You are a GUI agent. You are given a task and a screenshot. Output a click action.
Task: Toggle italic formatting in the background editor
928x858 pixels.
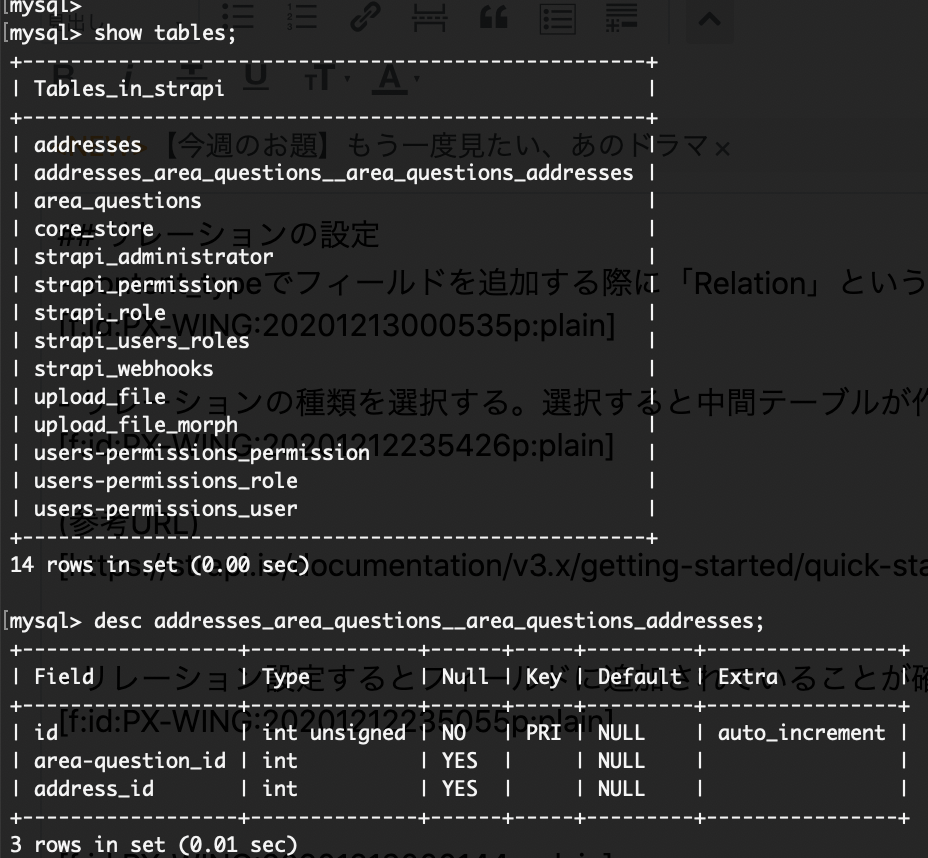[x=127, y=78]
